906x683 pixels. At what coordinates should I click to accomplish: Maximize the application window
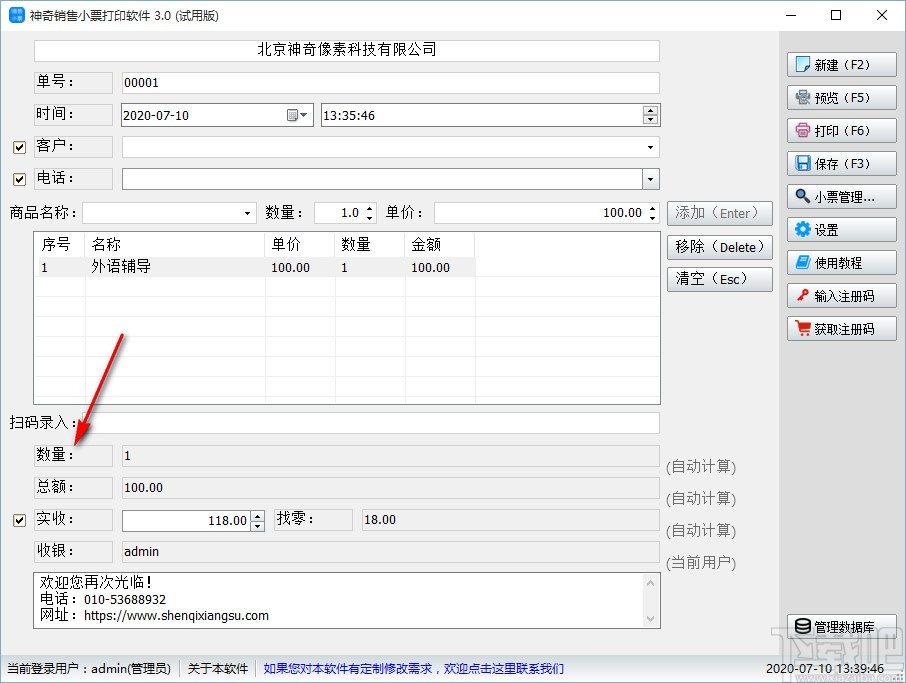[x=836, y=15]
